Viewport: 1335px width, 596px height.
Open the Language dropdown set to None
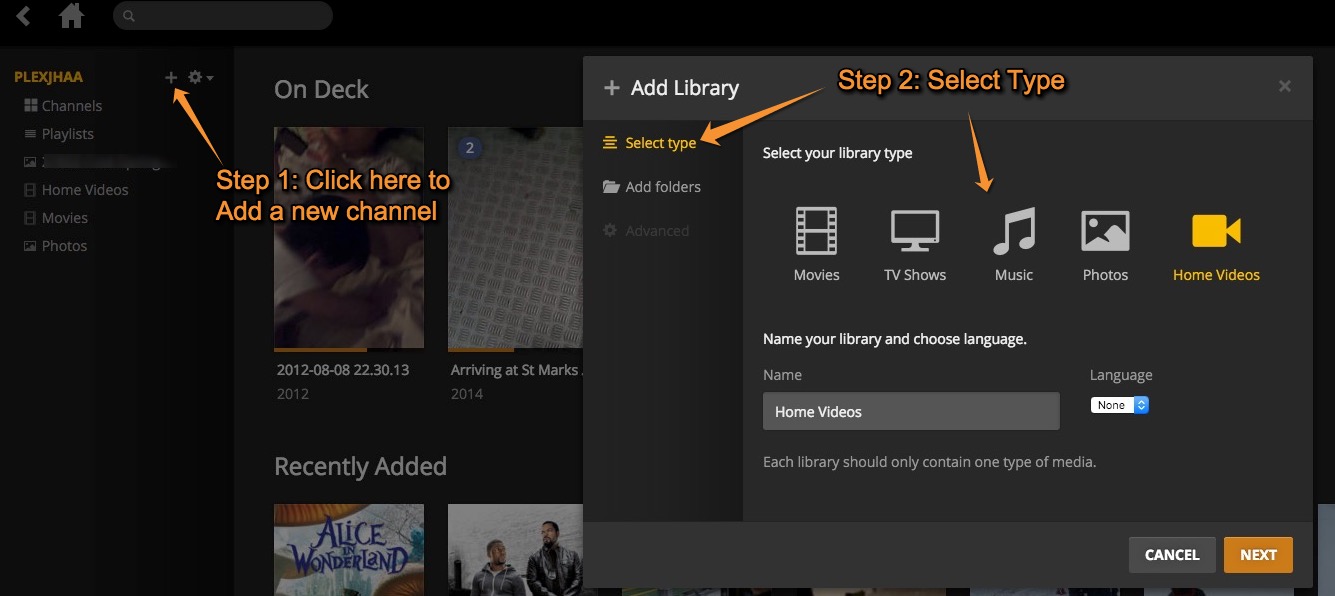[1112, 404]
